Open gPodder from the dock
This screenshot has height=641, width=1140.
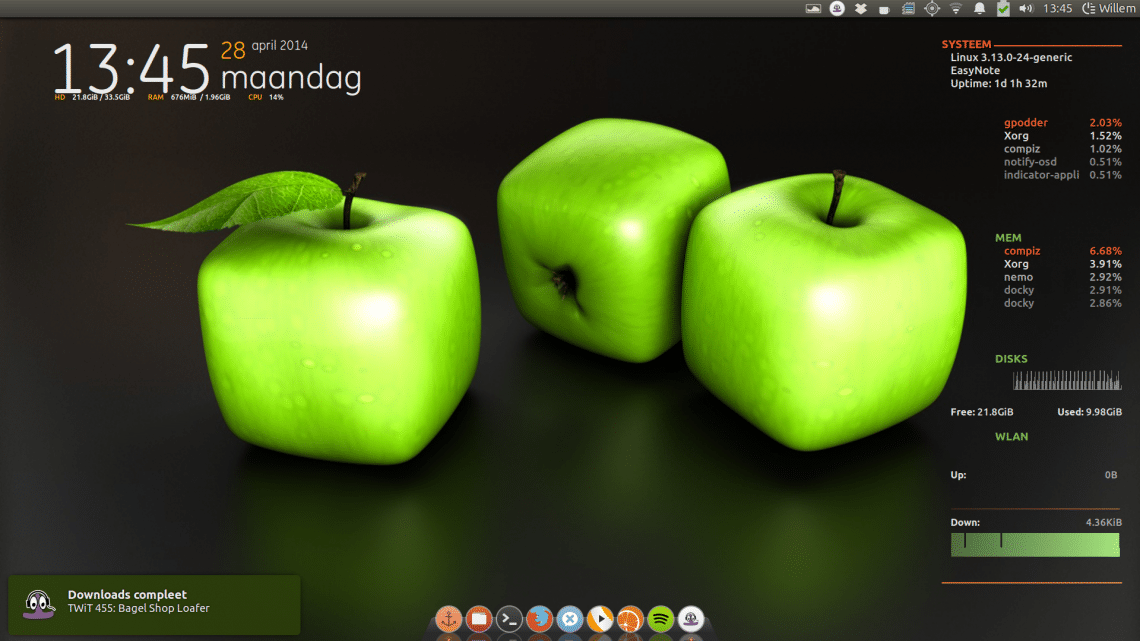[x=691, y=619]
